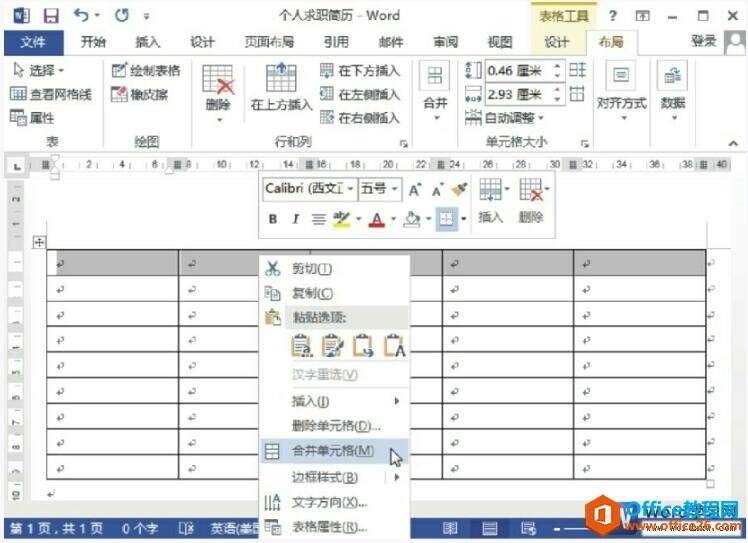Click the Format Painter brush icon

click(459, 189)
